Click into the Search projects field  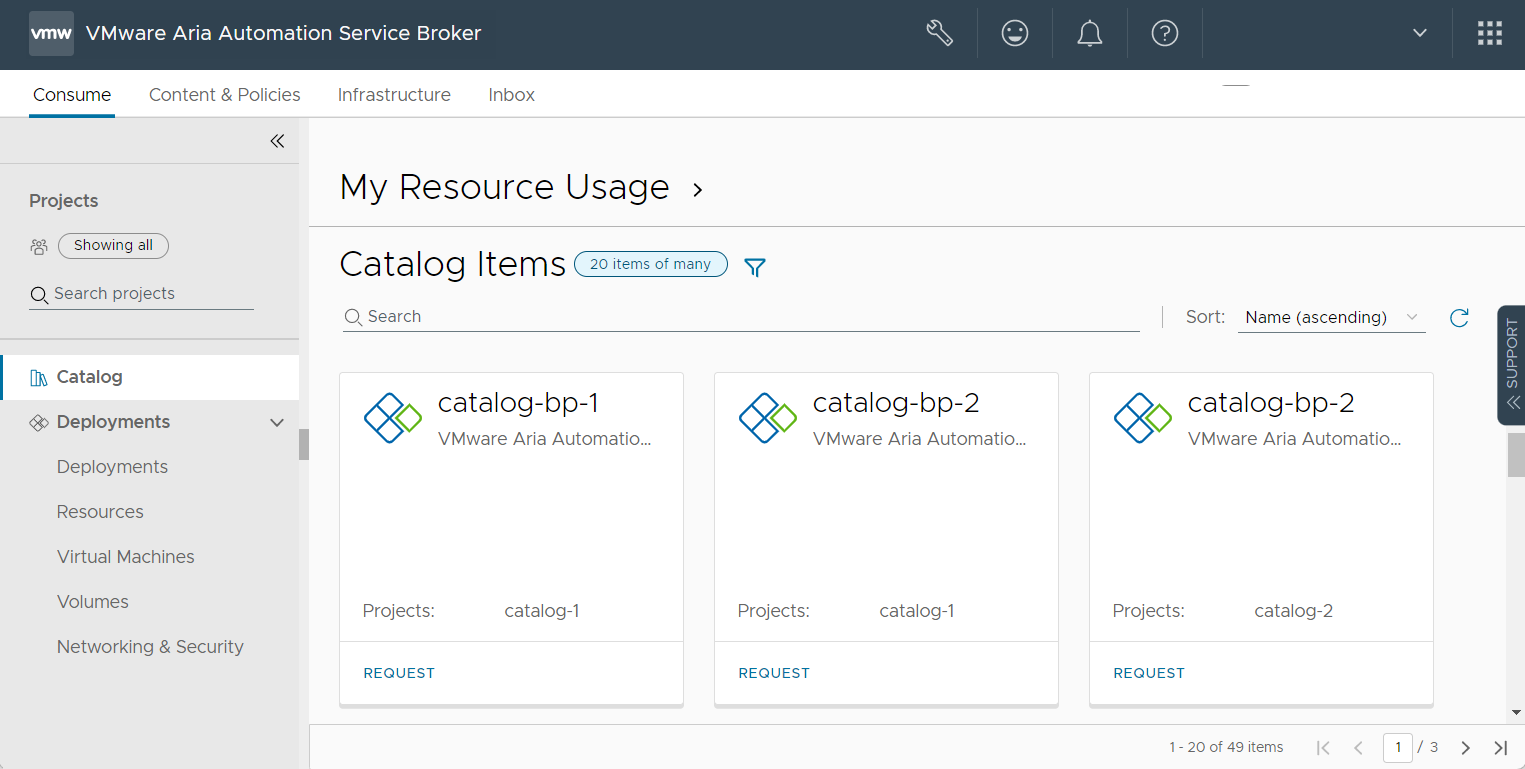[x=141, y=294]
